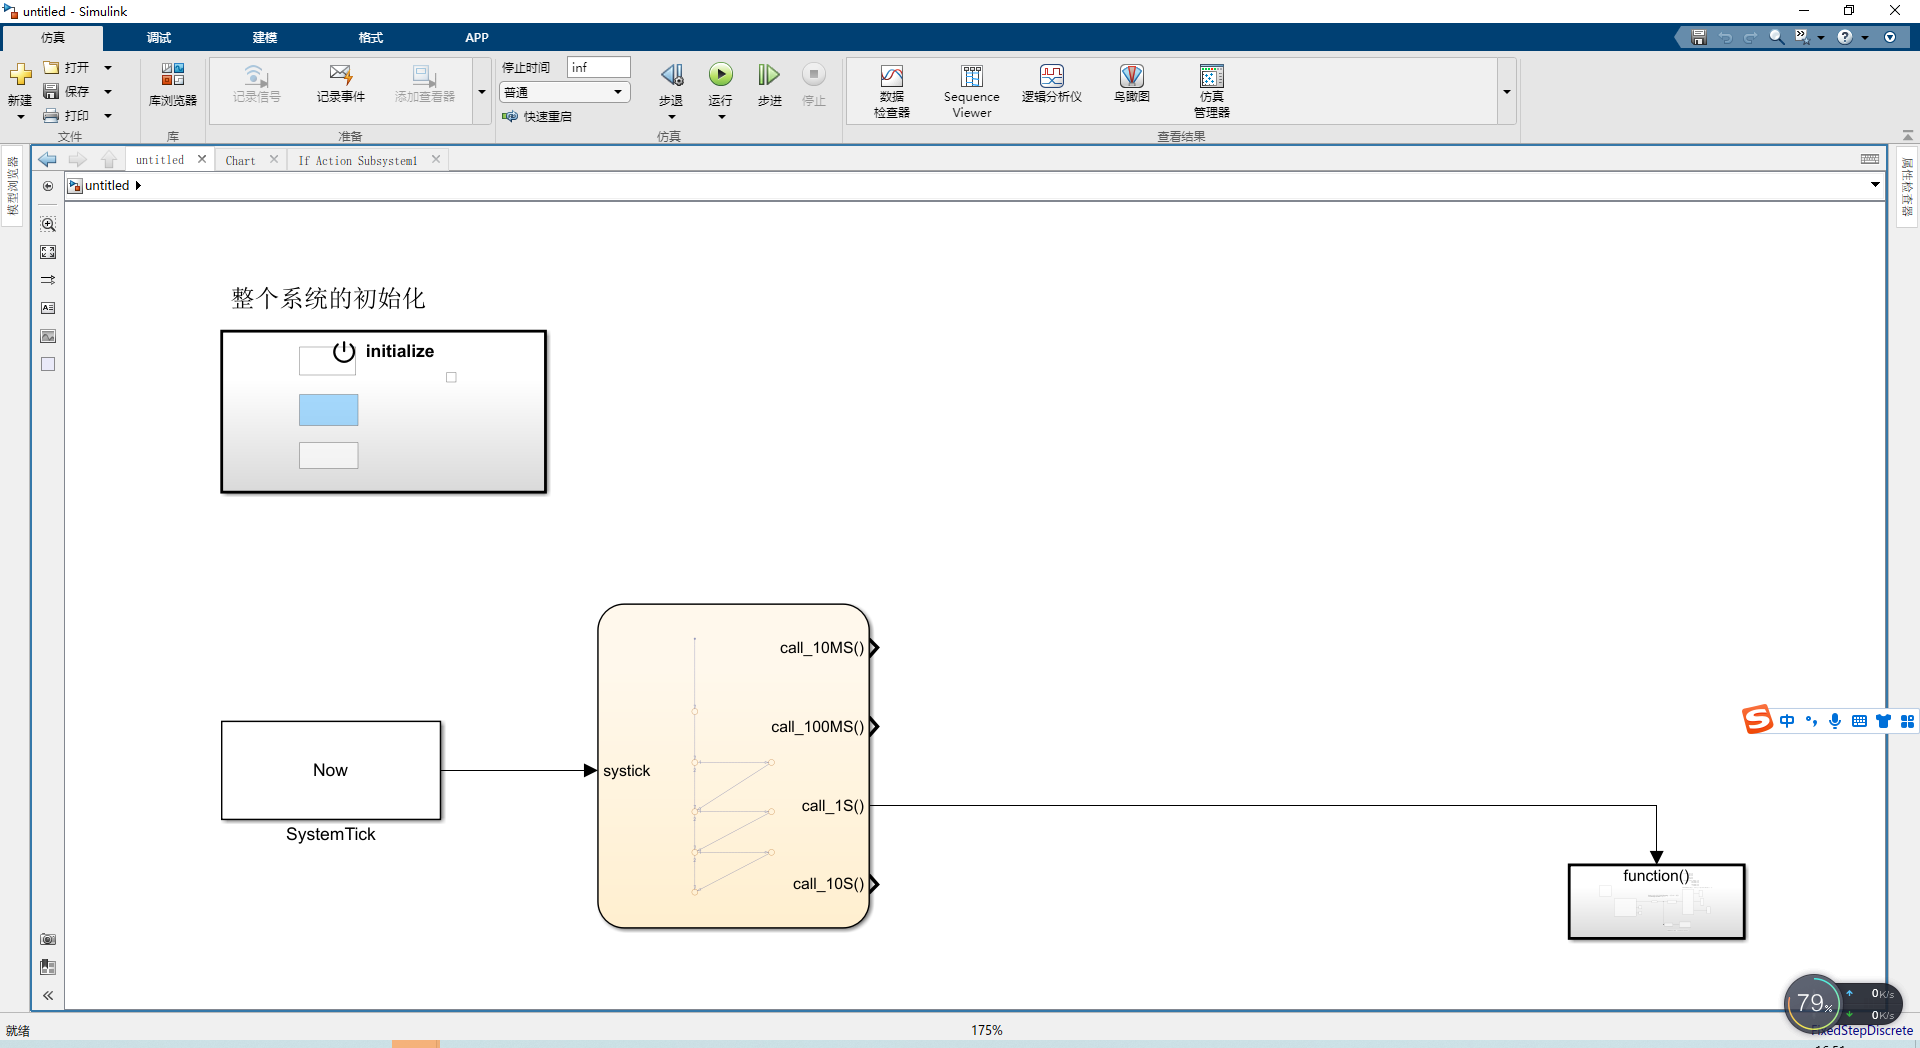The height and width of the screenshot is (1048, 1920).
Task: Click the Add Viewer icon
Action: tap(425, 84)
